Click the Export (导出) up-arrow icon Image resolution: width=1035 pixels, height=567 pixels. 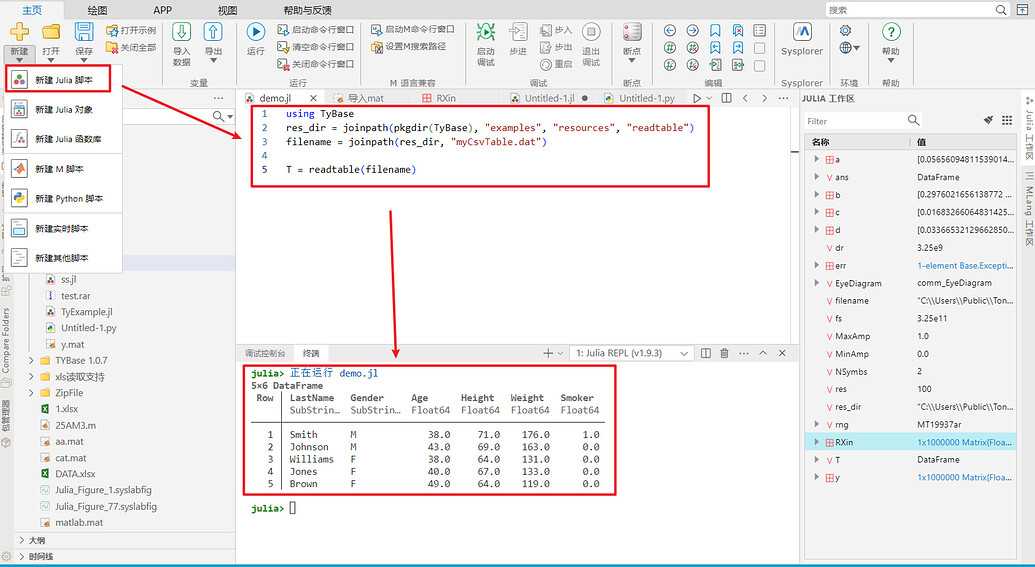(213, 32)
